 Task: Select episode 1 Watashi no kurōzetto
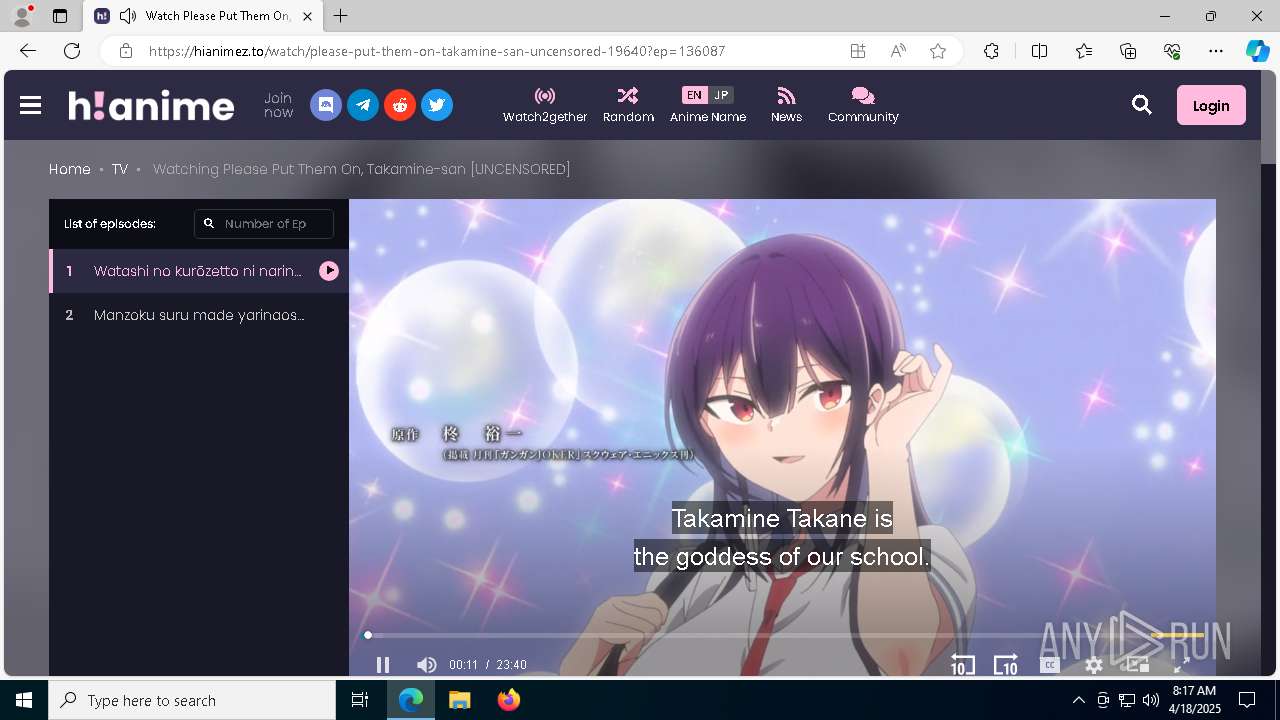click(199, 271)
